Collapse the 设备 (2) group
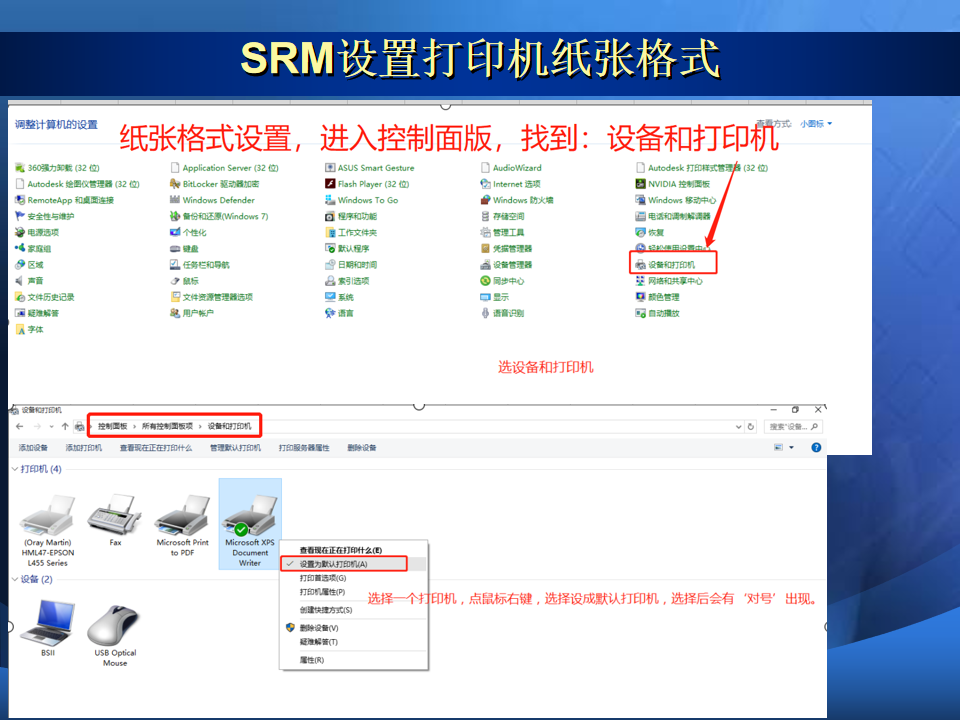Viewport: 960px width, 720px height. click(x=15, y=579)
